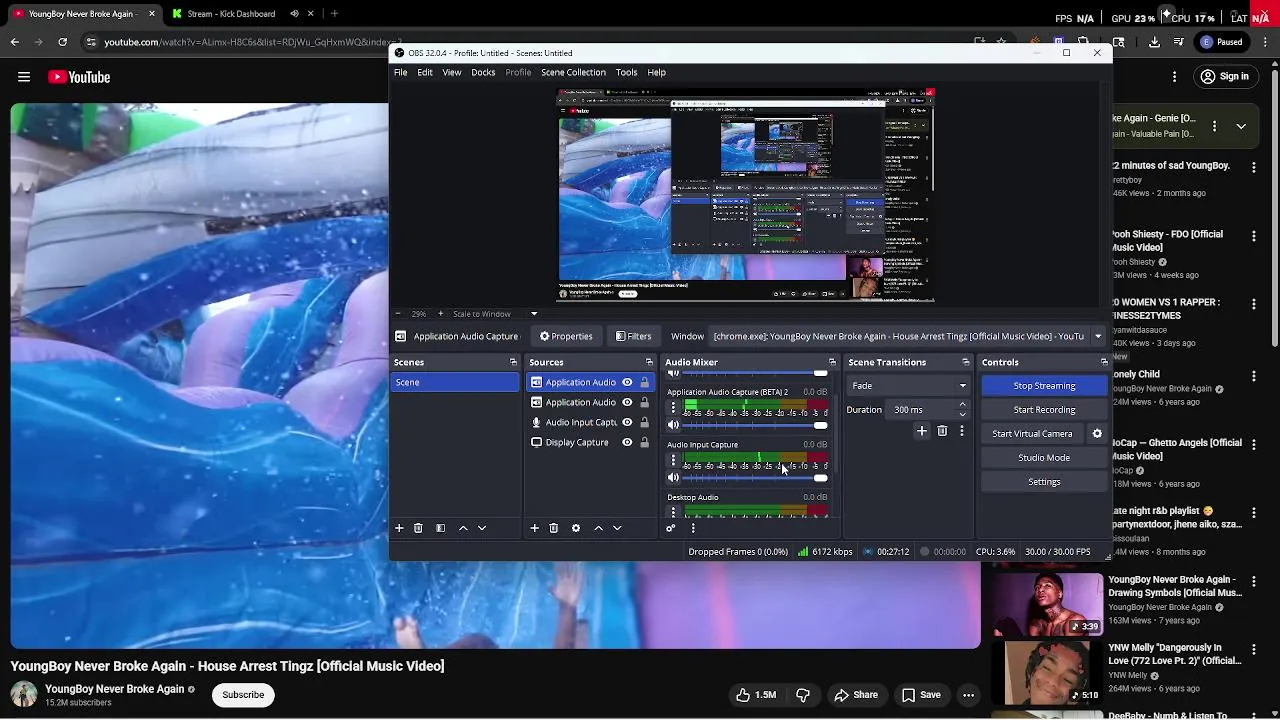The width and height of the screenshot is (1280, 720).
Task: Lock the first Application Audio source
Action: click(645, 382)
